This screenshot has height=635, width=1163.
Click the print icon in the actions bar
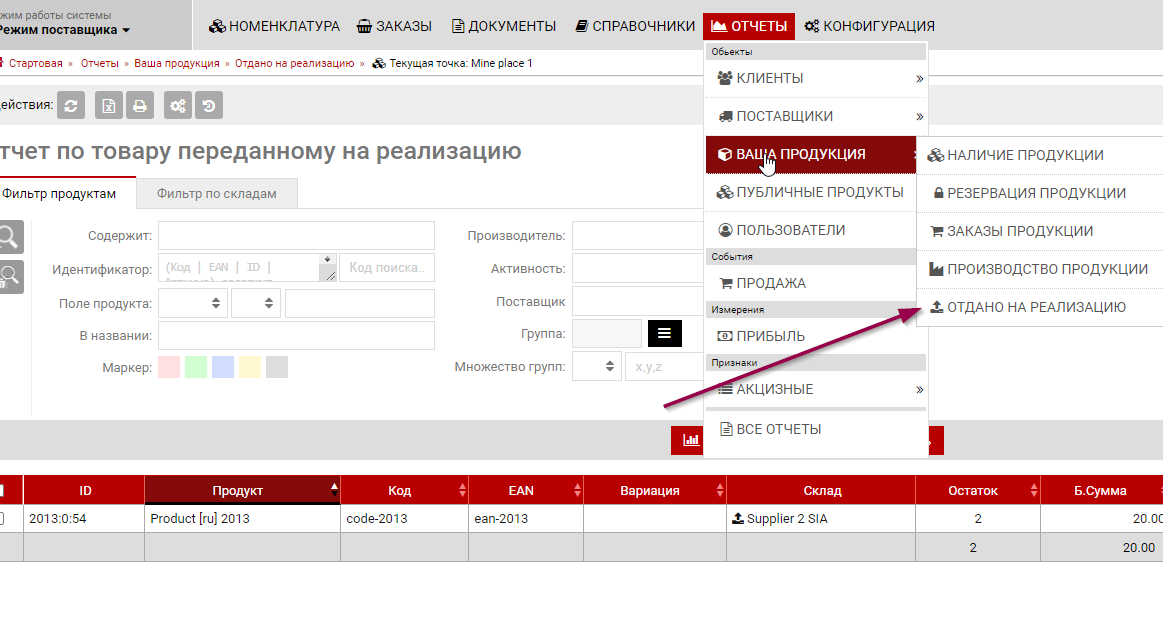[x=139, y=105]
